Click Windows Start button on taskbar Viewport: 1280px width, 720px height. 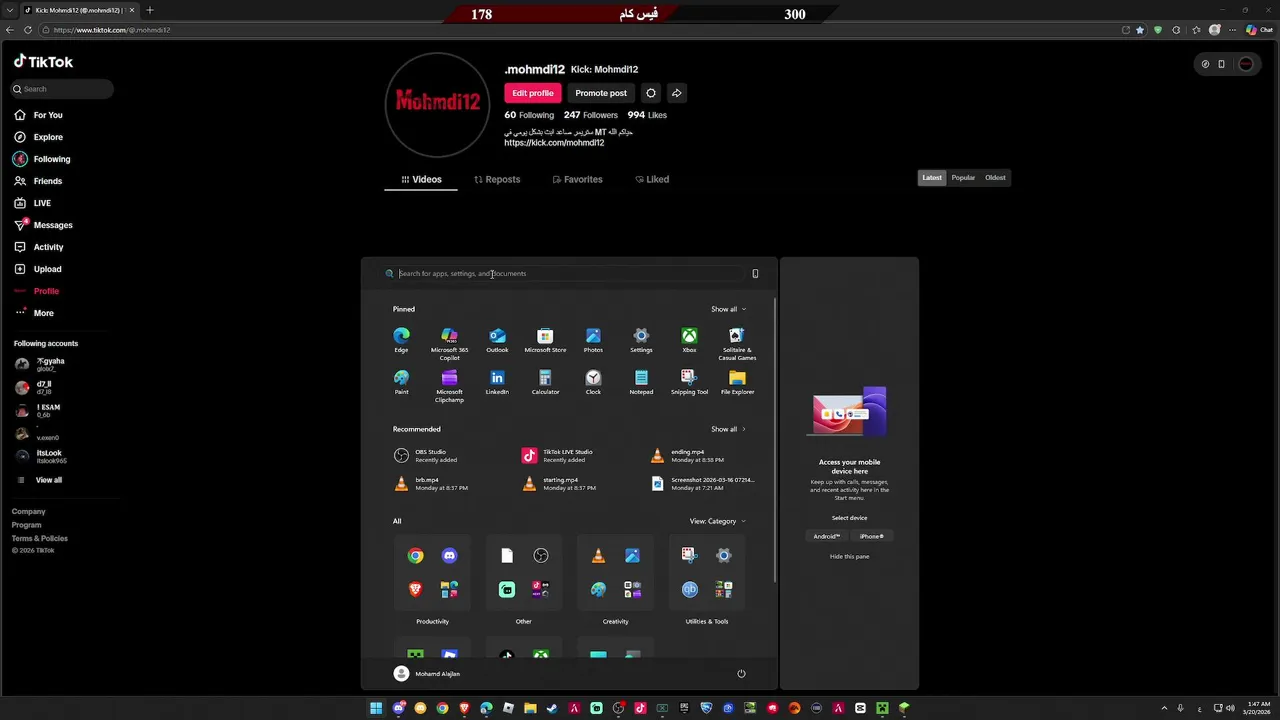[x=376, y=708]
